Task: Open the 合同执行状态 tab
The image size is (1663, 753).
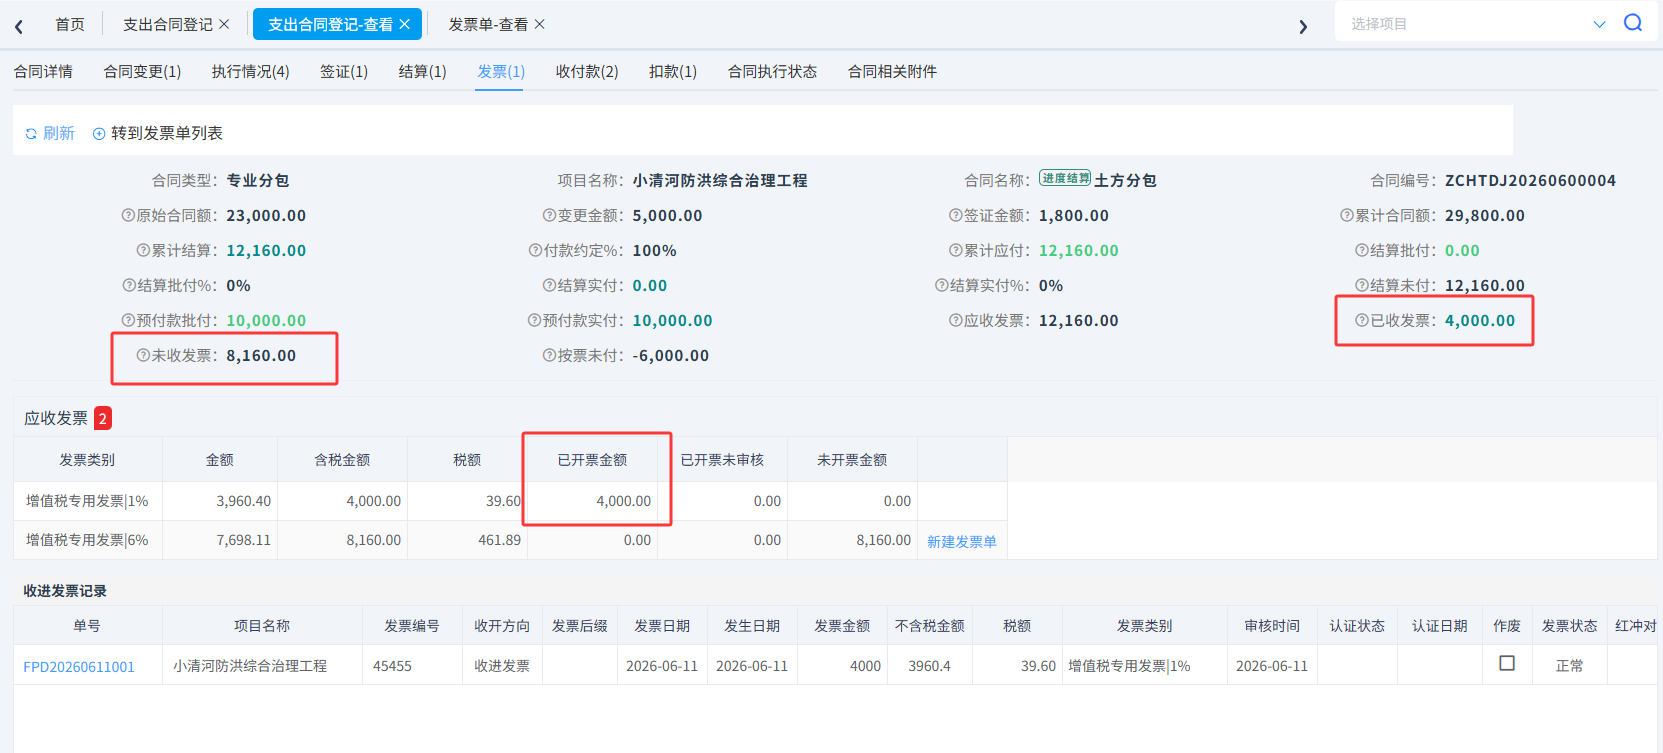Action: (772, 71)
